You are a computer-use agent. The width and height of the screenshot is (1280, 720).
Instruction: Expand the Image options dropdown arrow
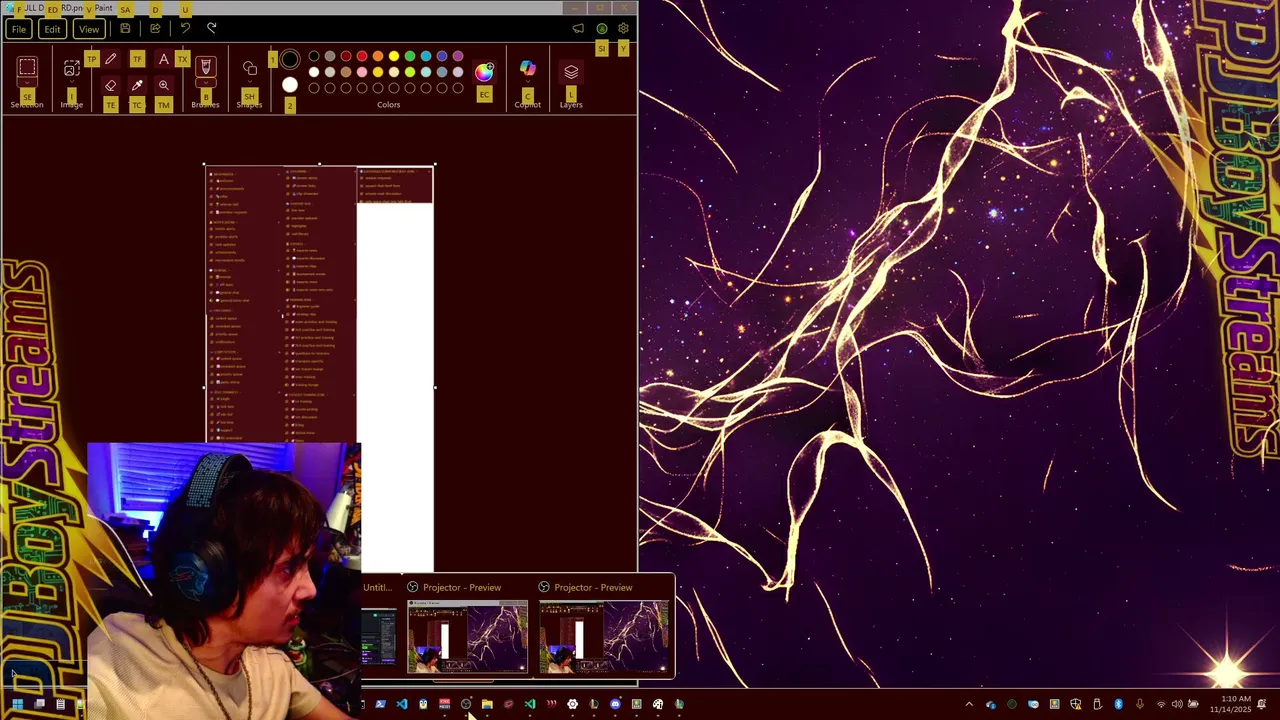(72, 81)
